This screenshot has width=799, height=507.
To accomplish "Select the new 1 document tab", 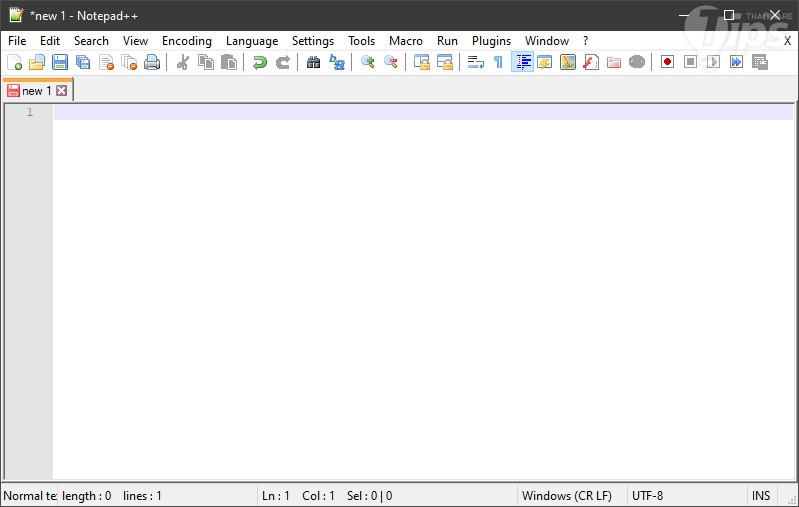I will click(37, 91).
